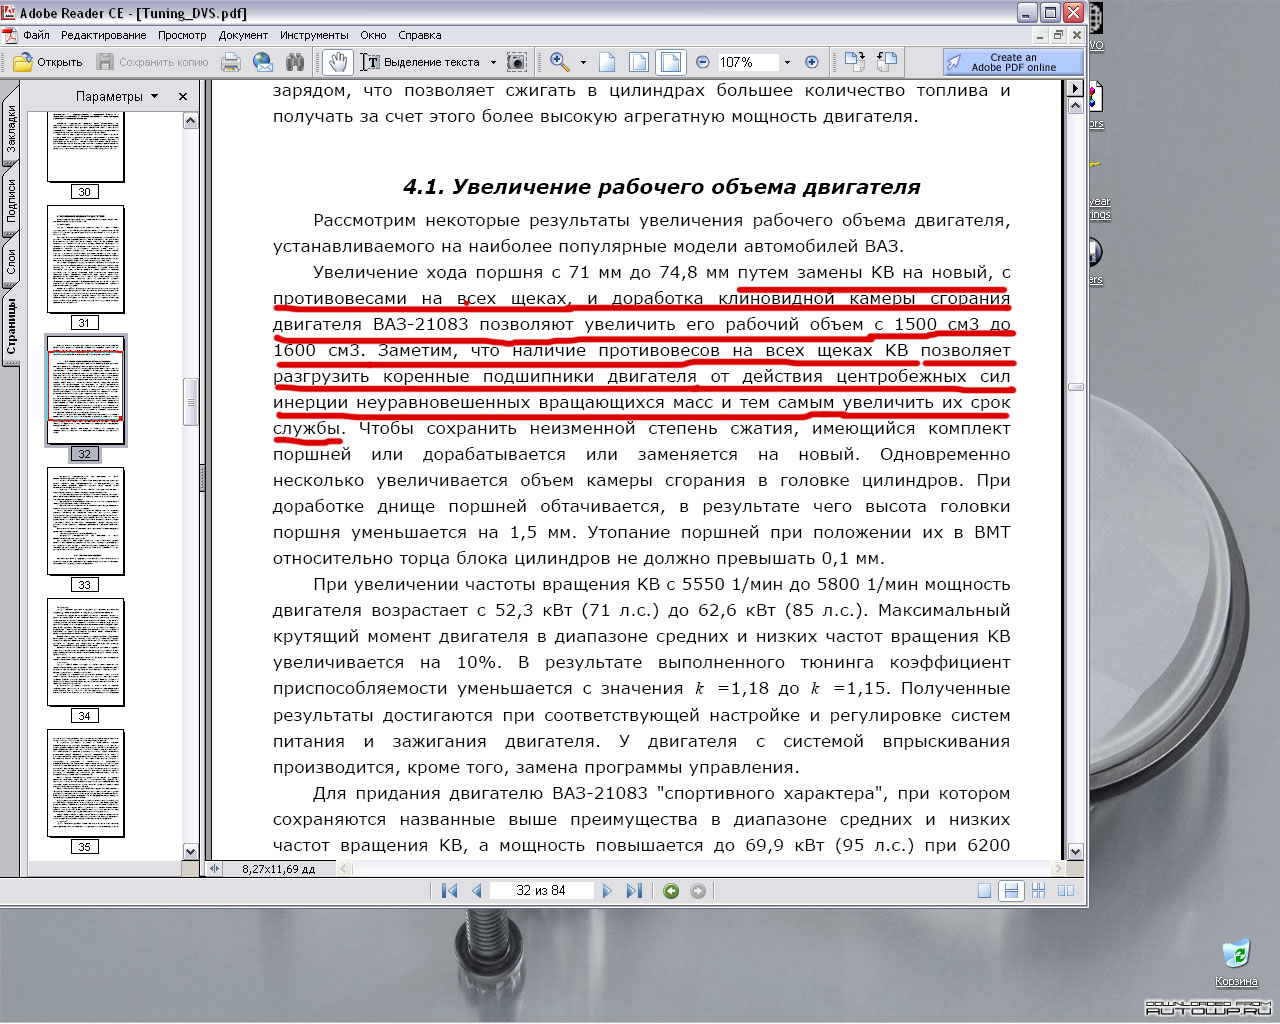Rotate view counterclockwise icon

887,62
